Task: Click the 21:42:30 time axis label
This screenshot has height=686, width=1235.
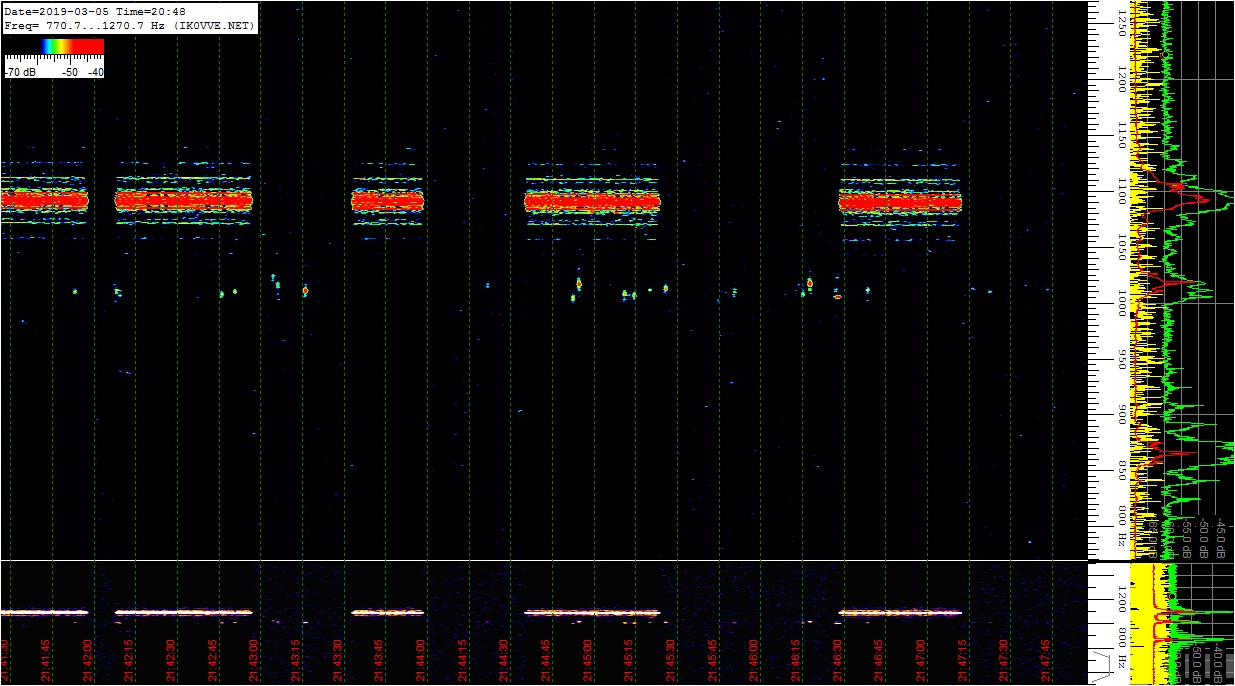Action: click(x=170, y=658)
